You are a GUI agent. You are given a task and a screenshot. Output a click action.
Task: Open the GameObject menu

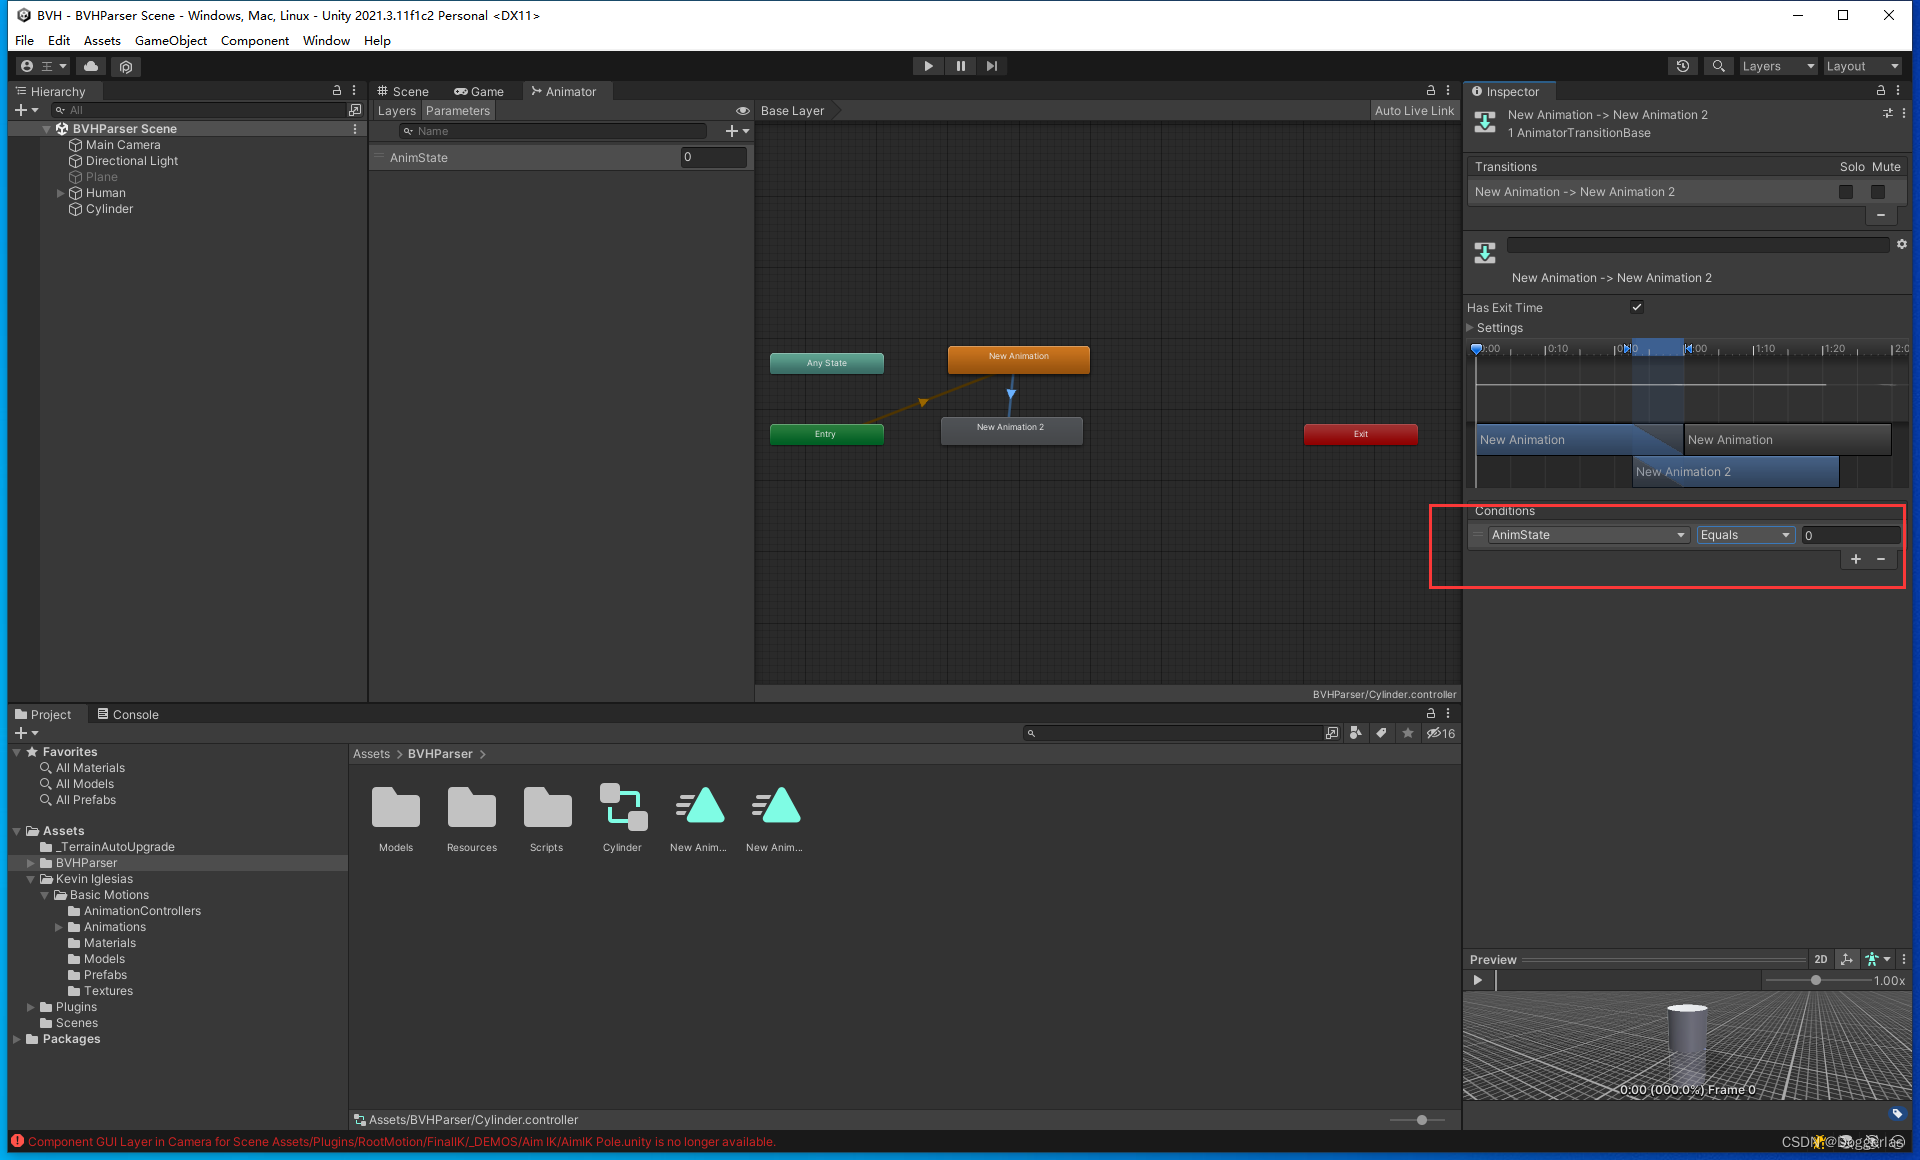point(170,41)
